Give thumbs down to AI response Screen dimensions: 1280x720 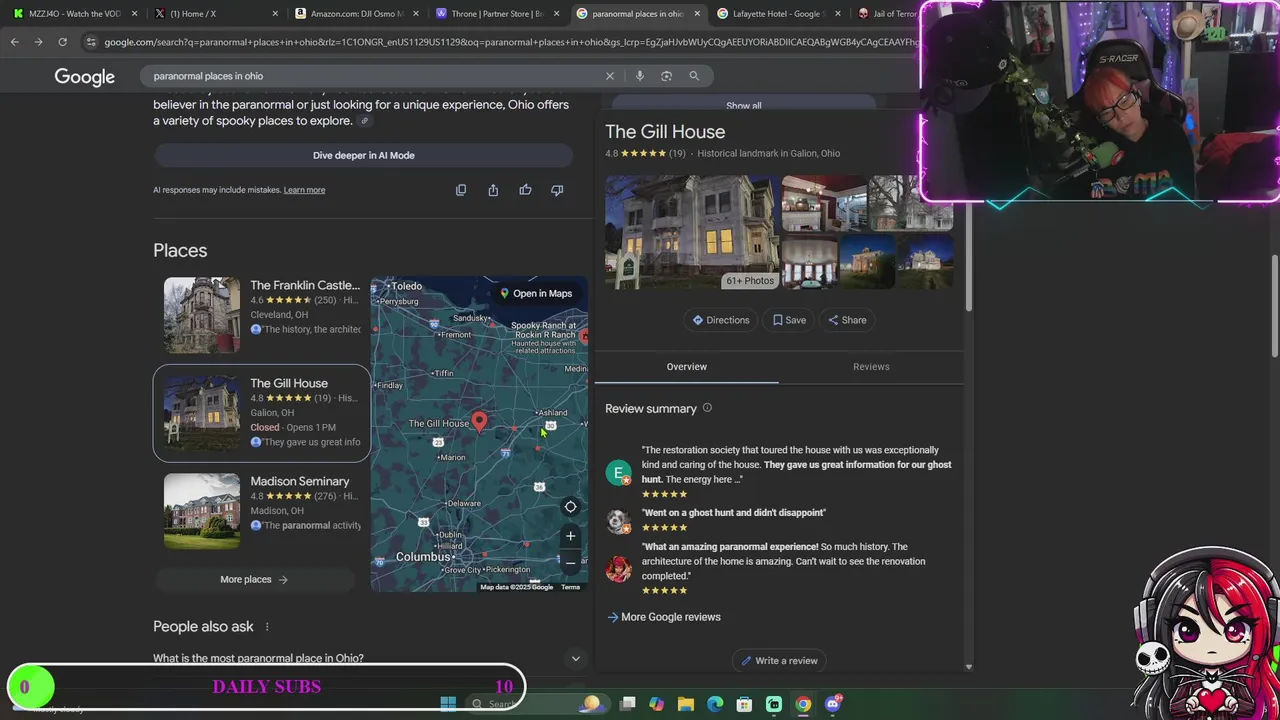coord(557,190)
